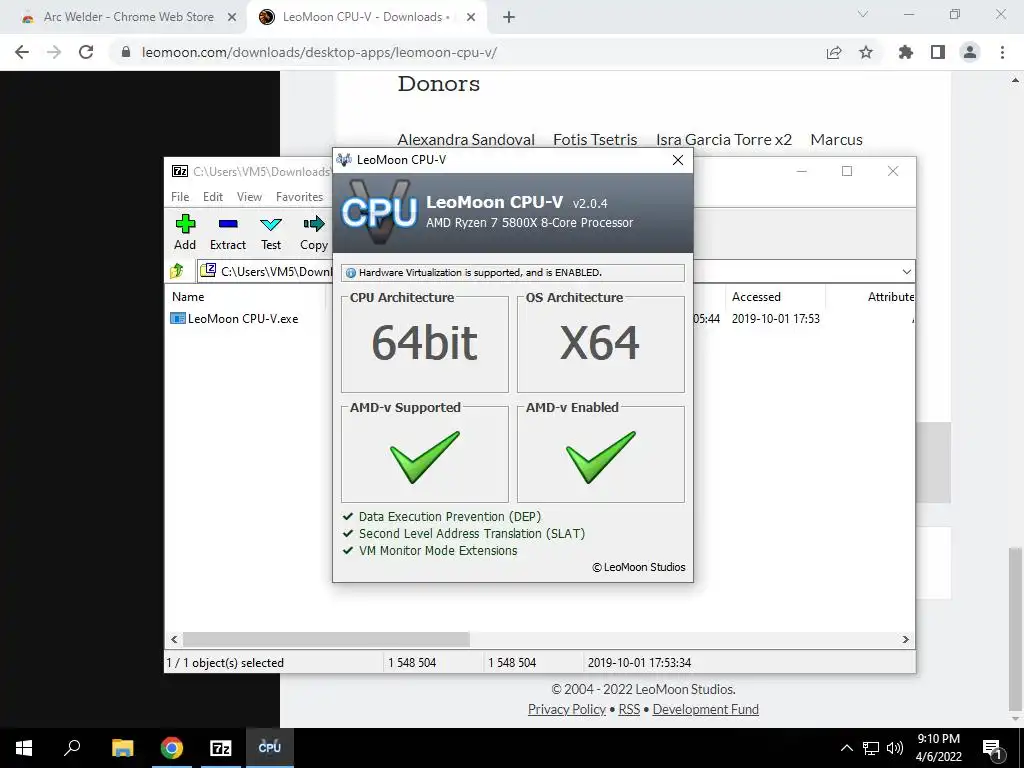Open Chrome profile avatar
Screen dimensions: 1024x768
pyautogui.click(x=970, y=52)
